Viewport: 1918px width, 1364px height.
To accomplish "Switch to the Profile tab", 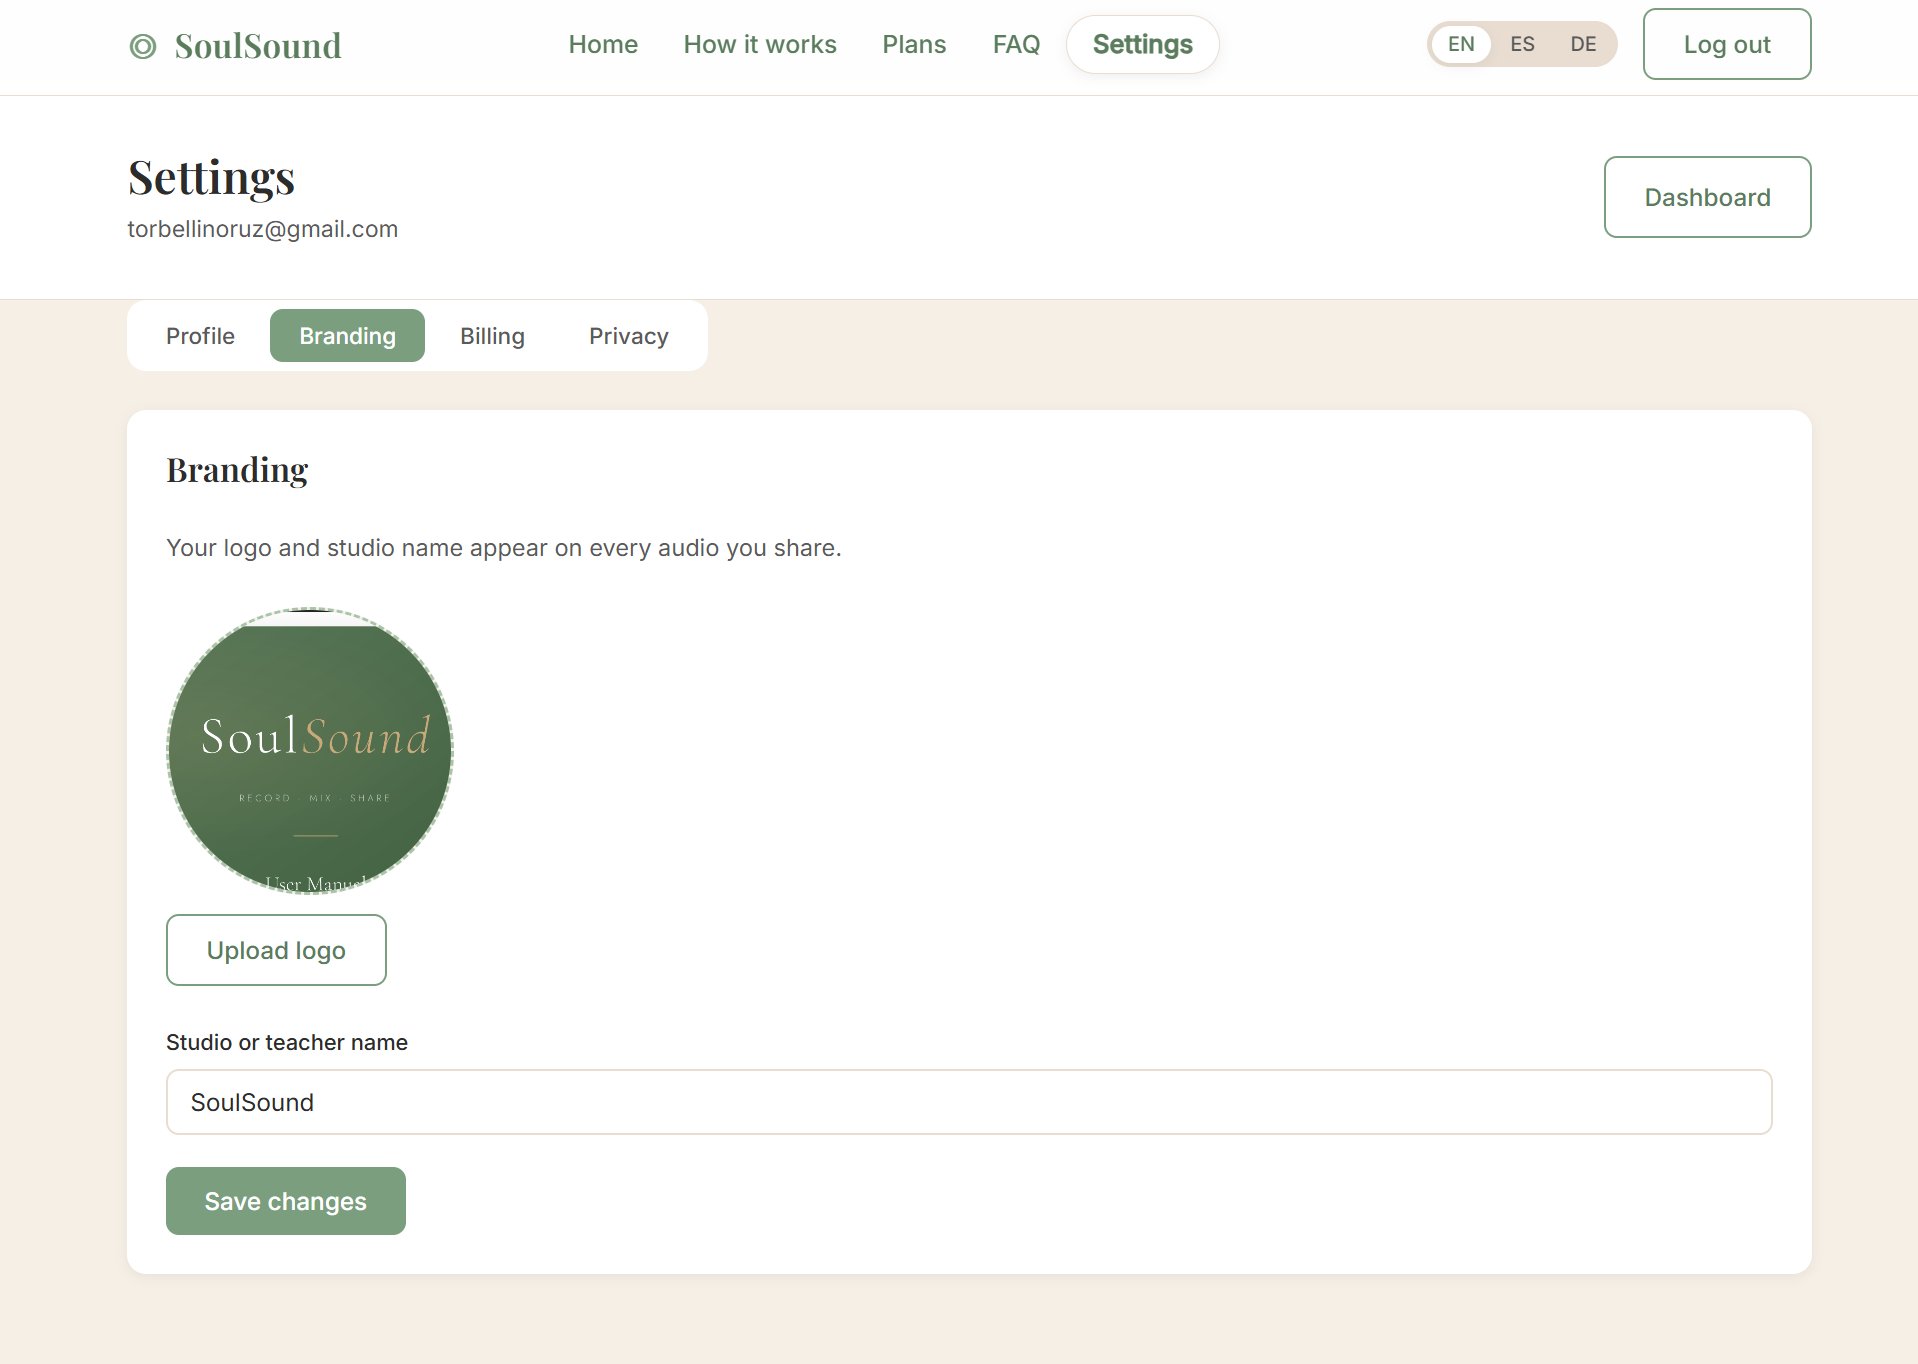I will point(200,336).
